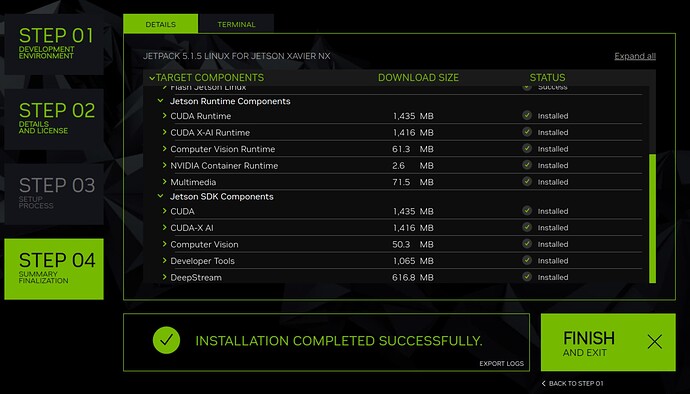690x394 pixels.
Task: Click the large installation completed checkmark icon
Action: pyautogui.click(x=166, y=340)
